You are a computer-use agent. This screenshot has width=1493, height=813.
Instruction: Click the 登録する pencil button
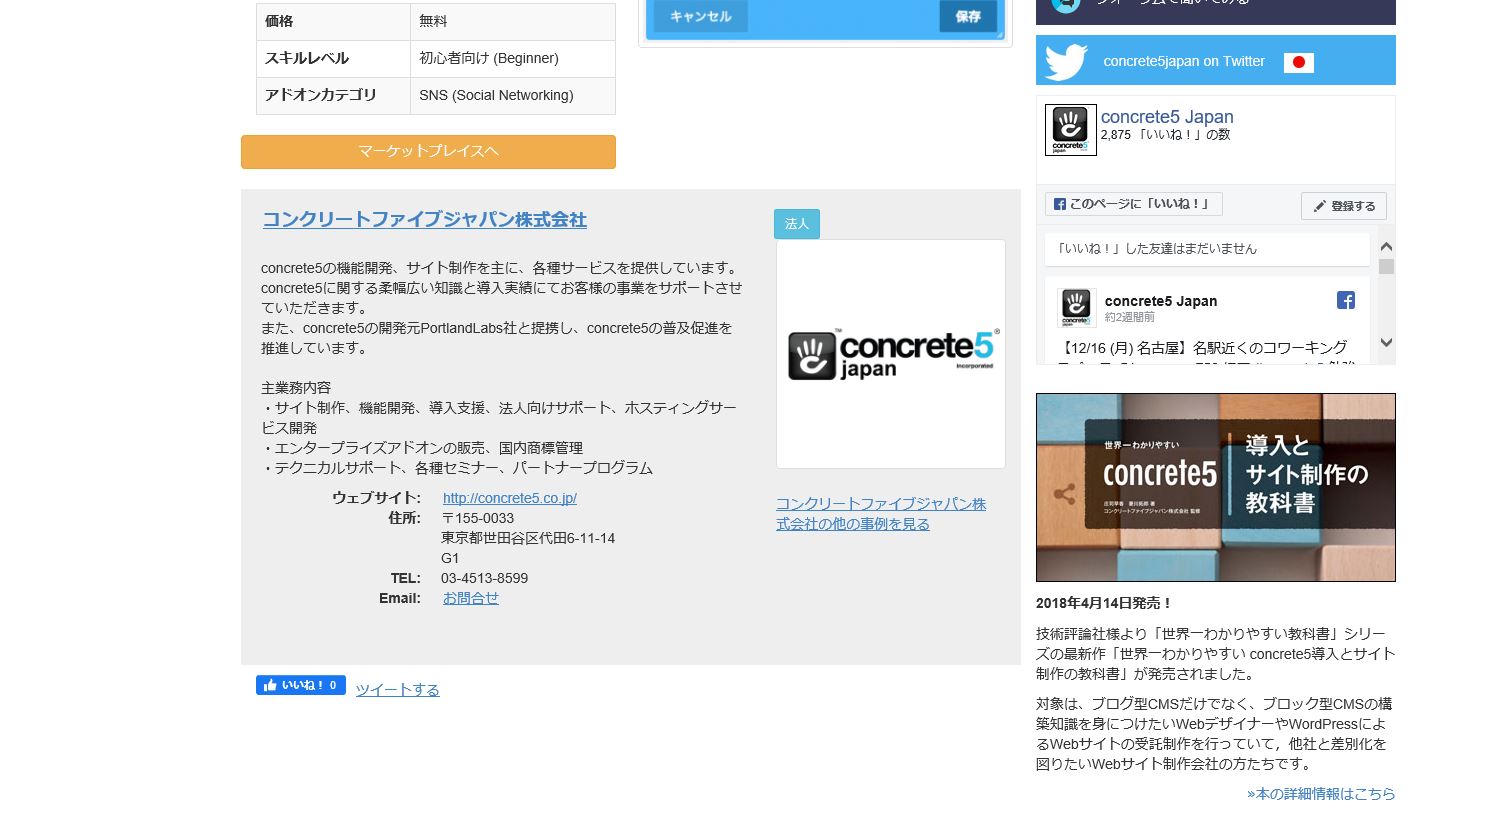point(1344,206)
